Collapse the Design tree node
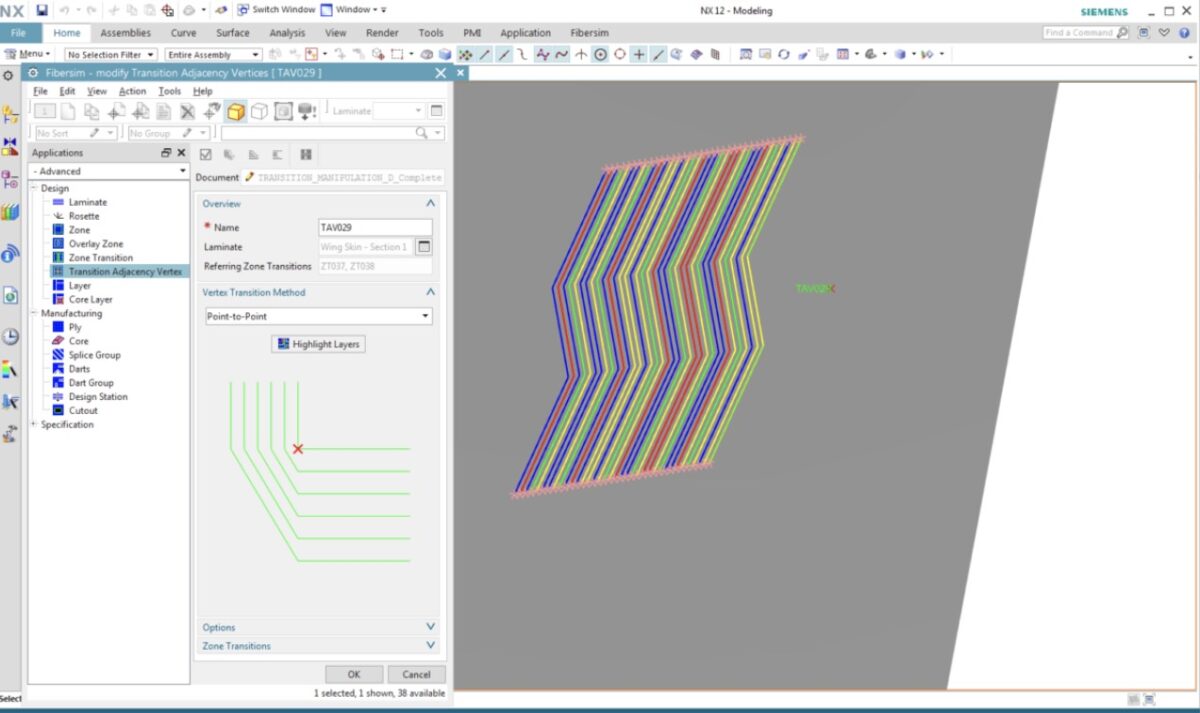 (35, 188)
